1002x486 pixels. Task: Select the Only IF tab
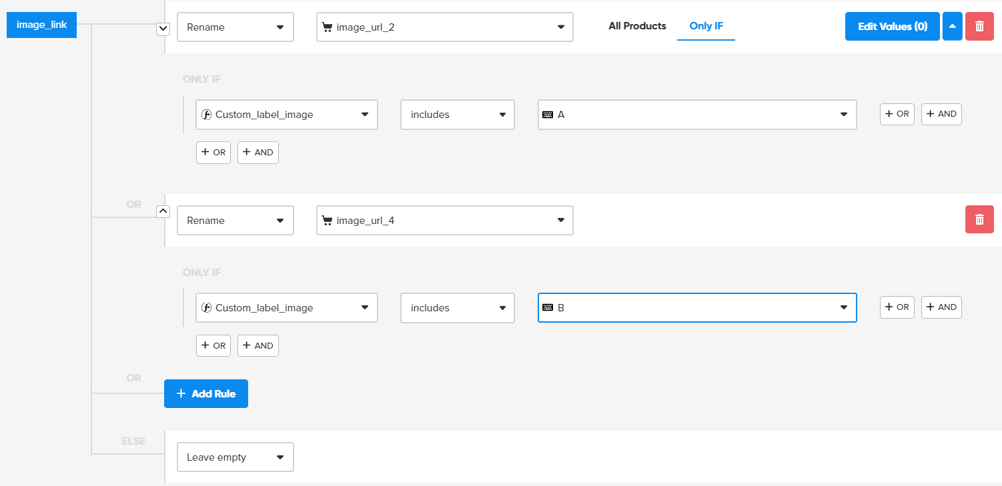tap(706, 26)
